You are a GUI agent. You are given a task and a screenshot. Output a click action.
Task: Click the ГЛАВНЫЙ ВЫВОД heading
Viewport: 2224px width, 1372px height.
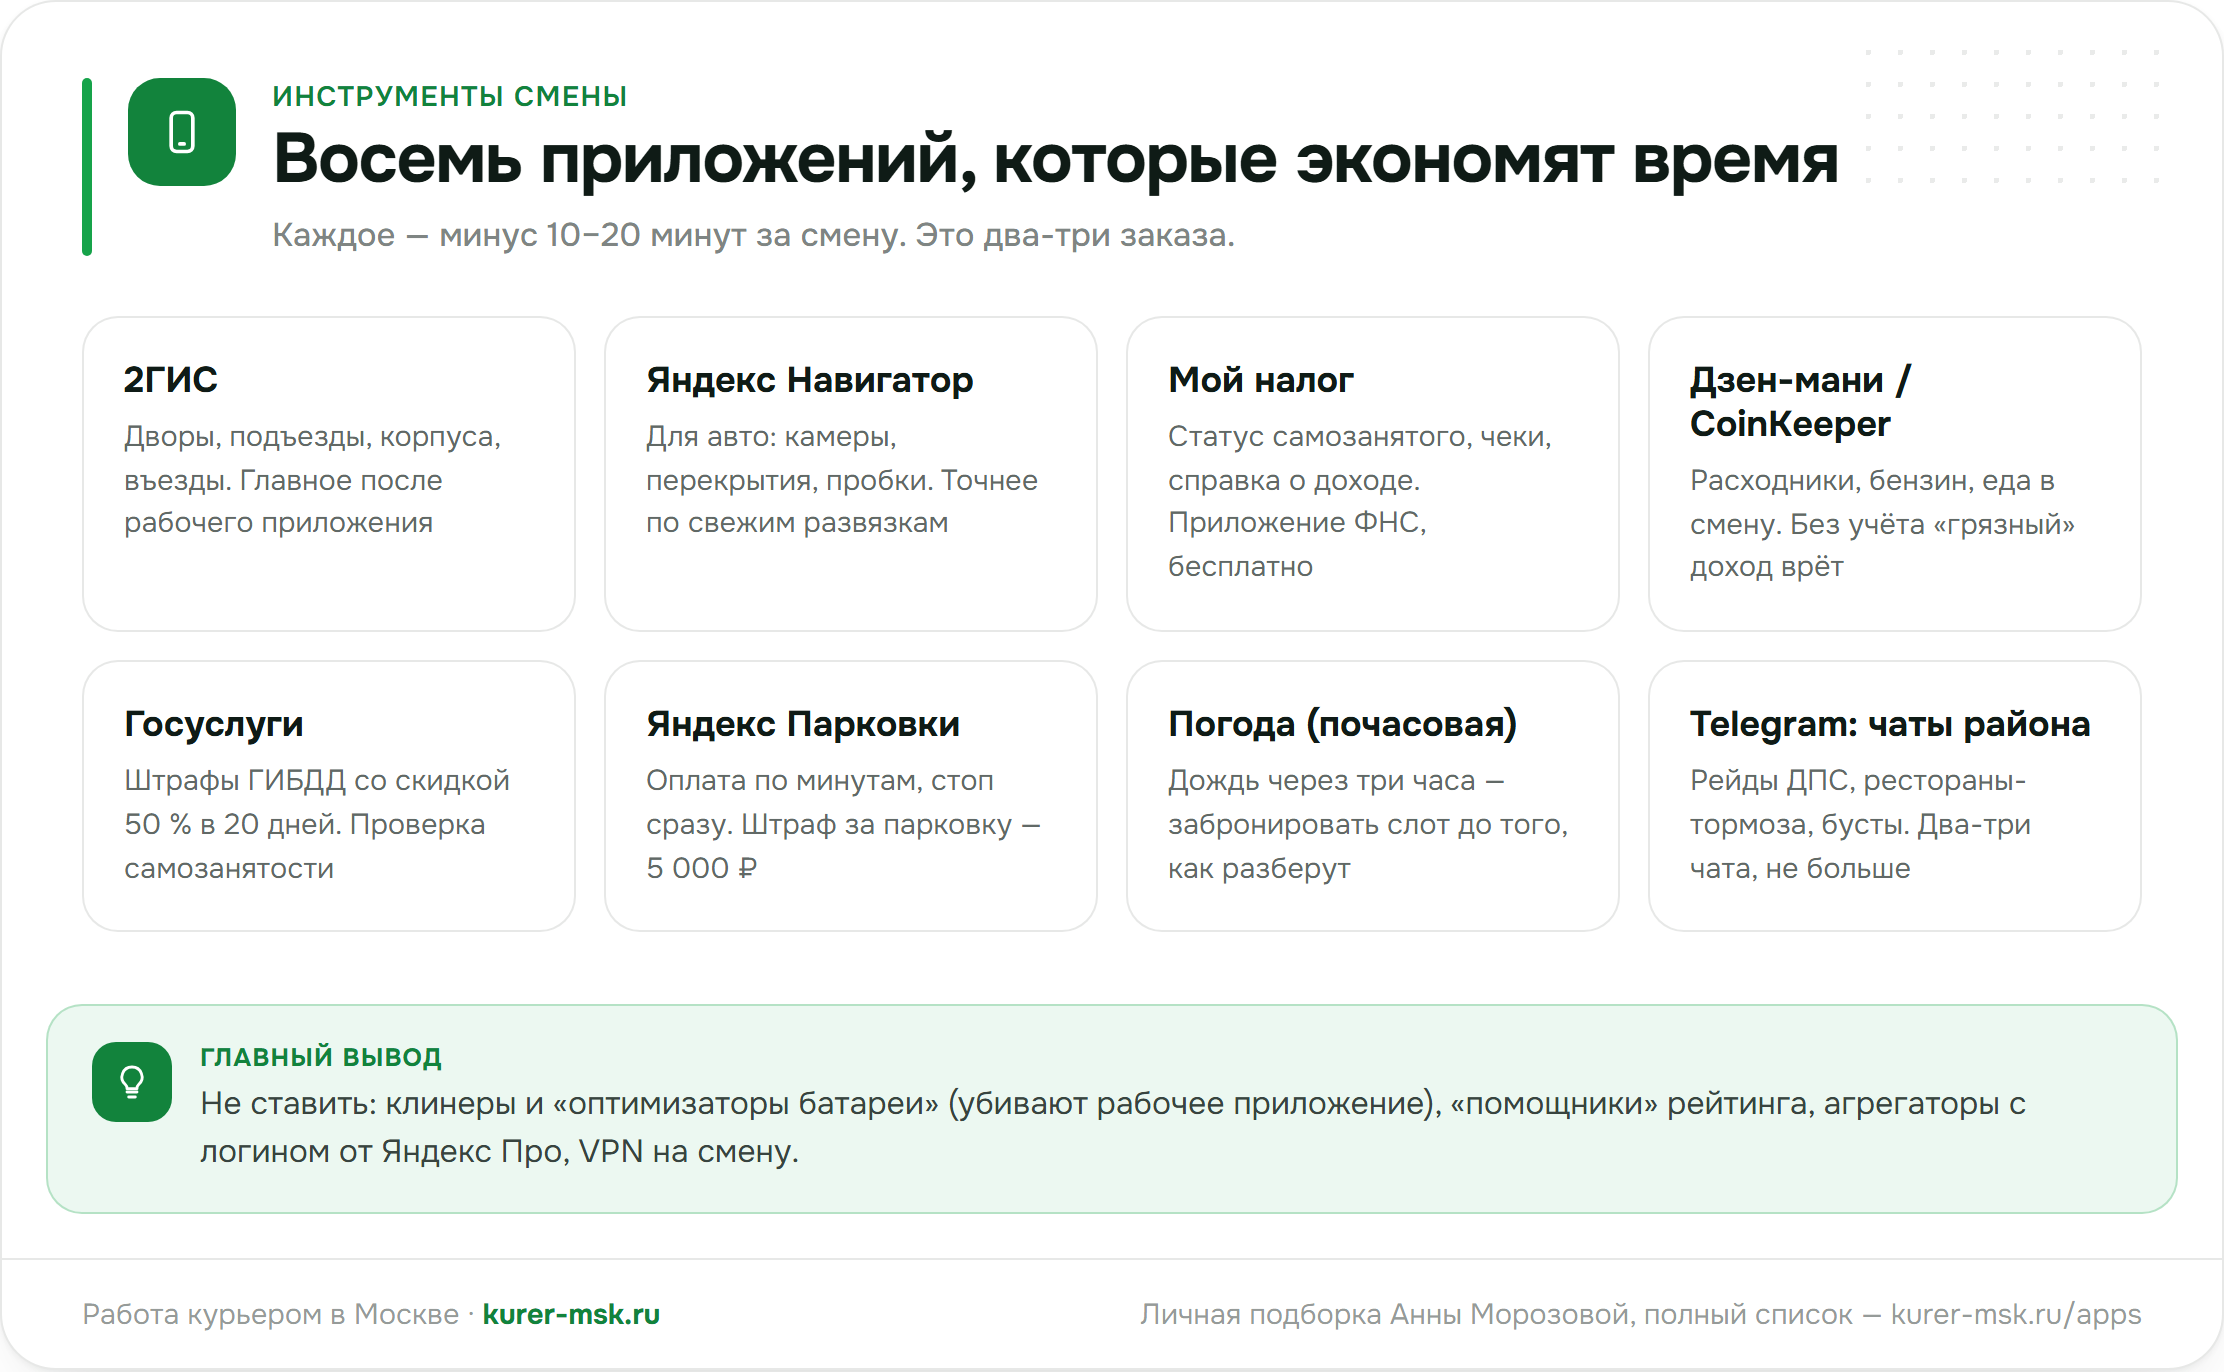point(321,1057)
